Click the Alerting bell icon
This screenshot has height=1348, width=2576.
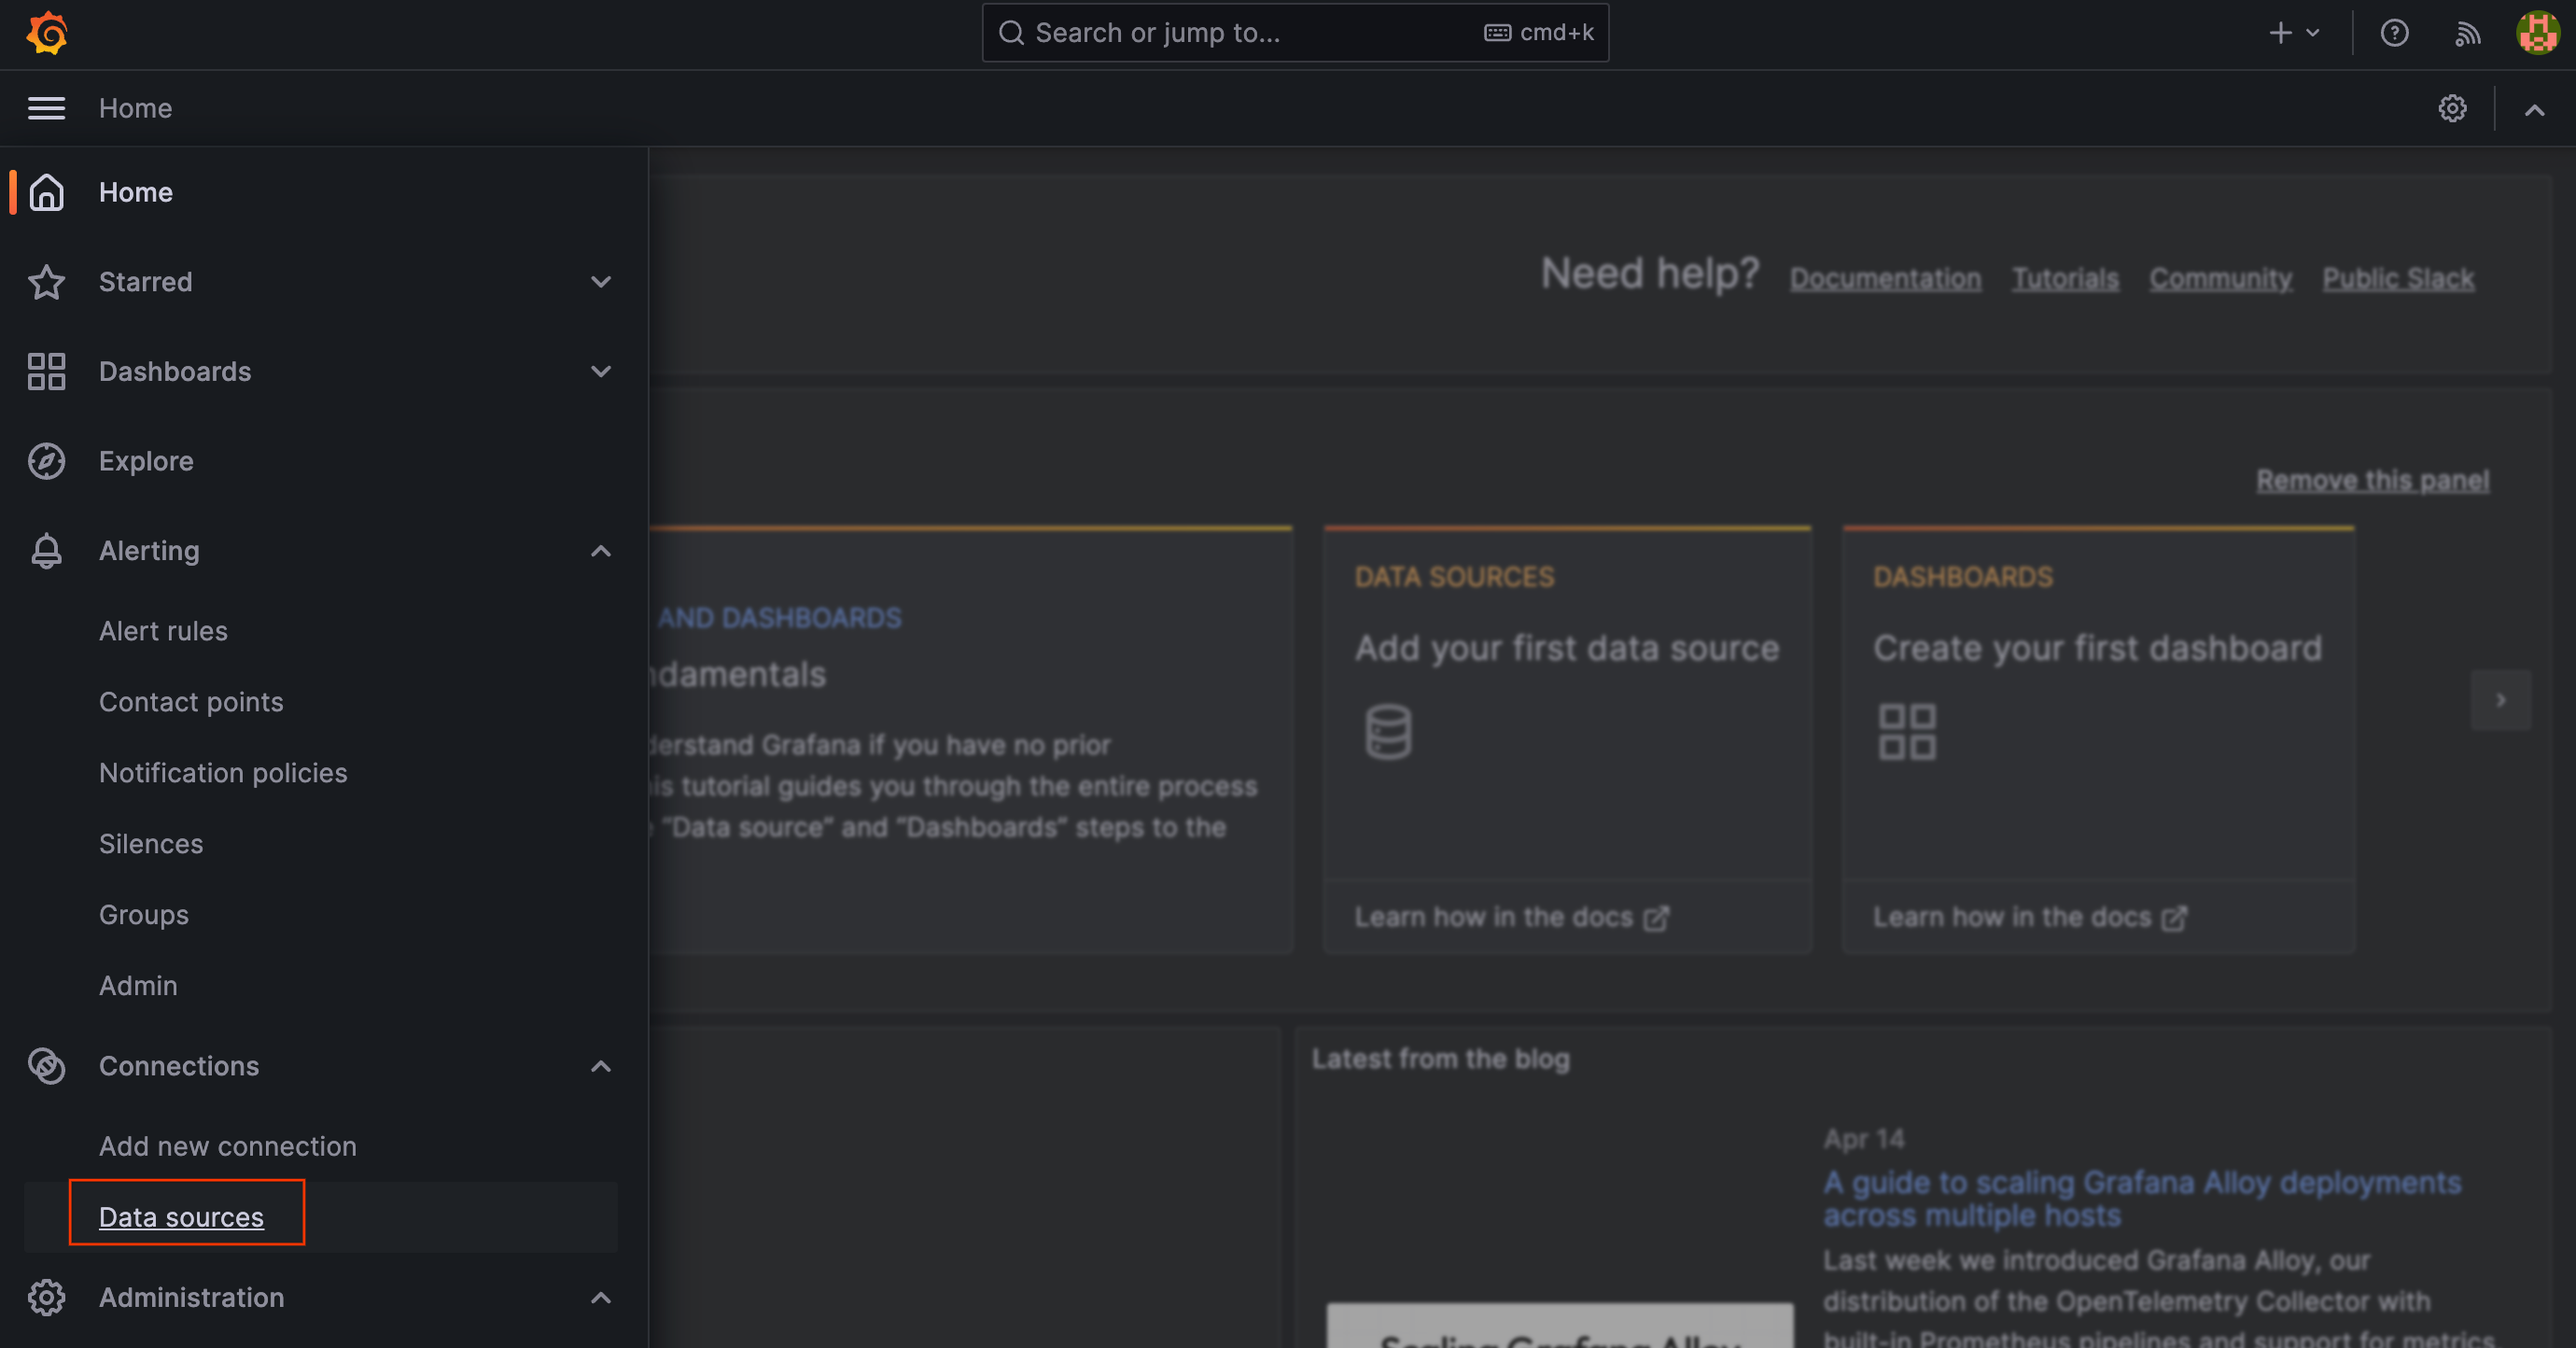tap(46, 549)
